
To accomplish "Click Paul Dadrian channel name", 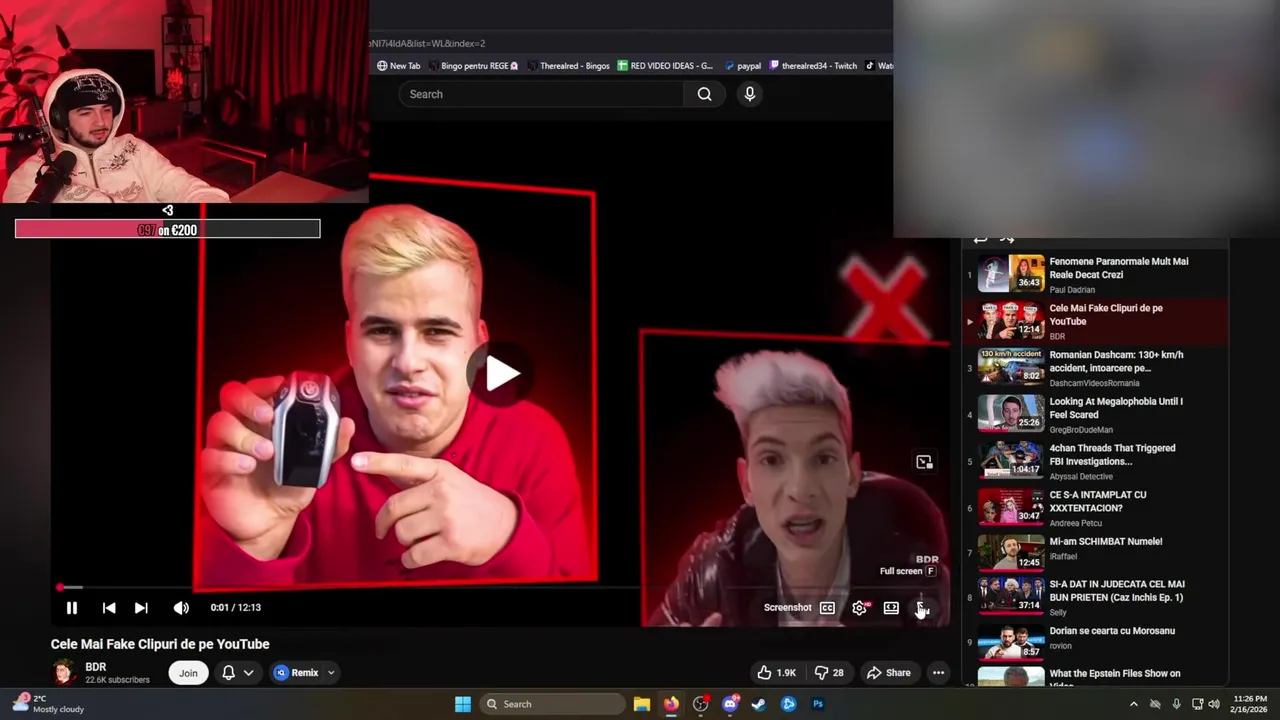I will (1072, 290).
